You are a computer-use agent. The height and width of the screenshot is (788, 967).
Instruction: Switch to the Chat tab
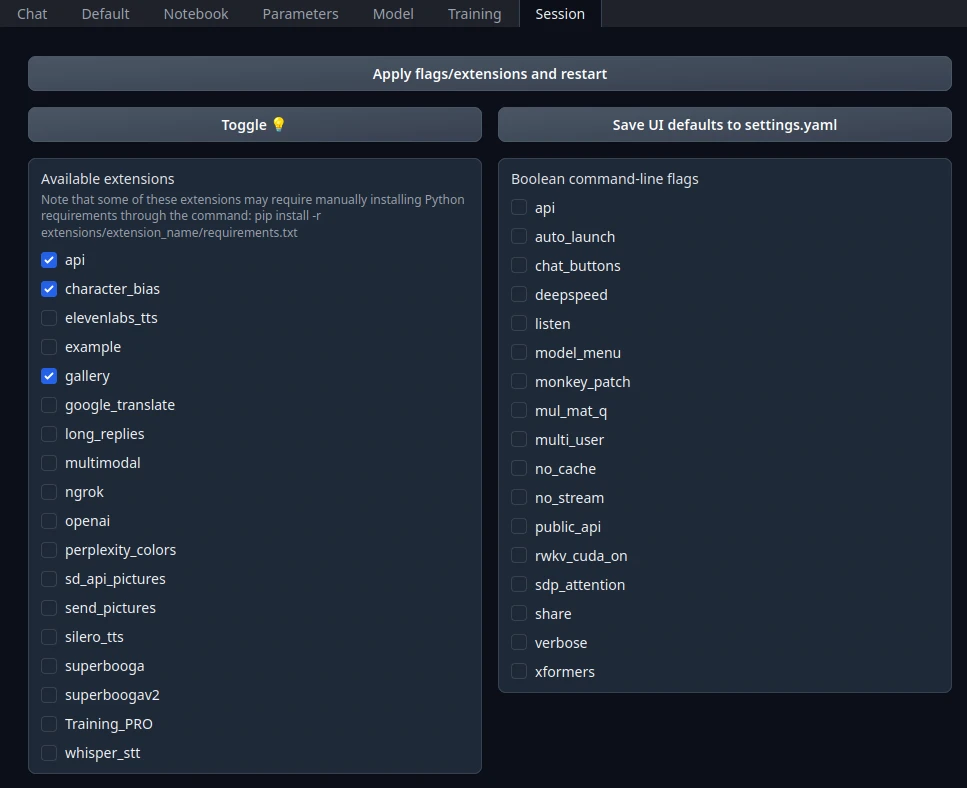click(x=32, y=14)
